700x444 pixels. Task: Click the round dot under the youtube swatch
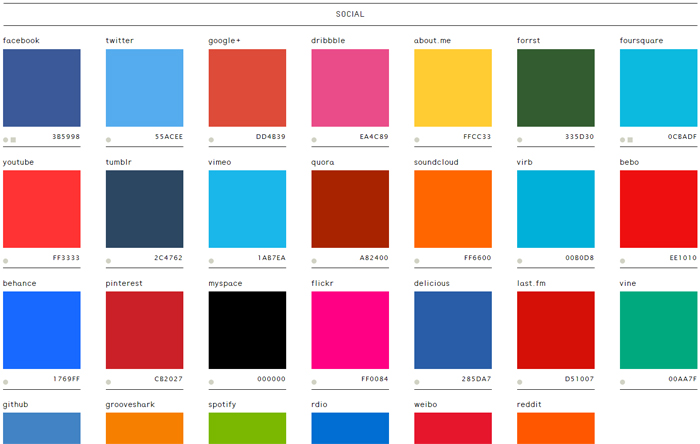pyautogui.click(x=6, y=261)
